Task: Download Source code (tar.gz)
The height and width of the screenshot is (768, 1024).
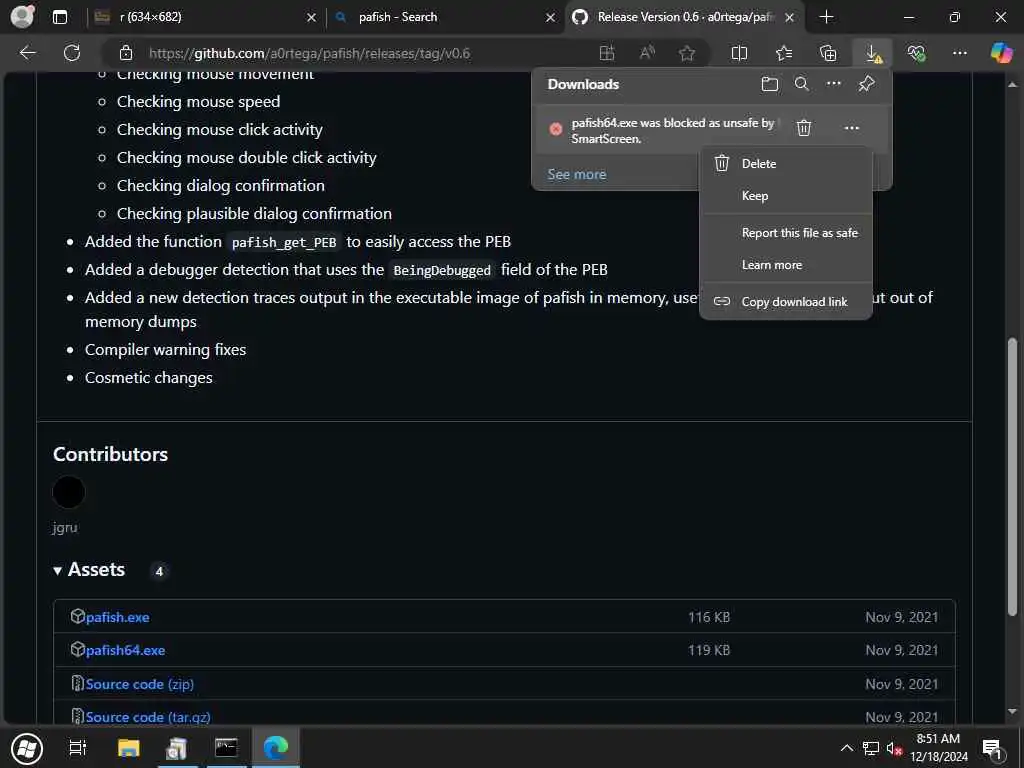Action: (x=148, y=717)
